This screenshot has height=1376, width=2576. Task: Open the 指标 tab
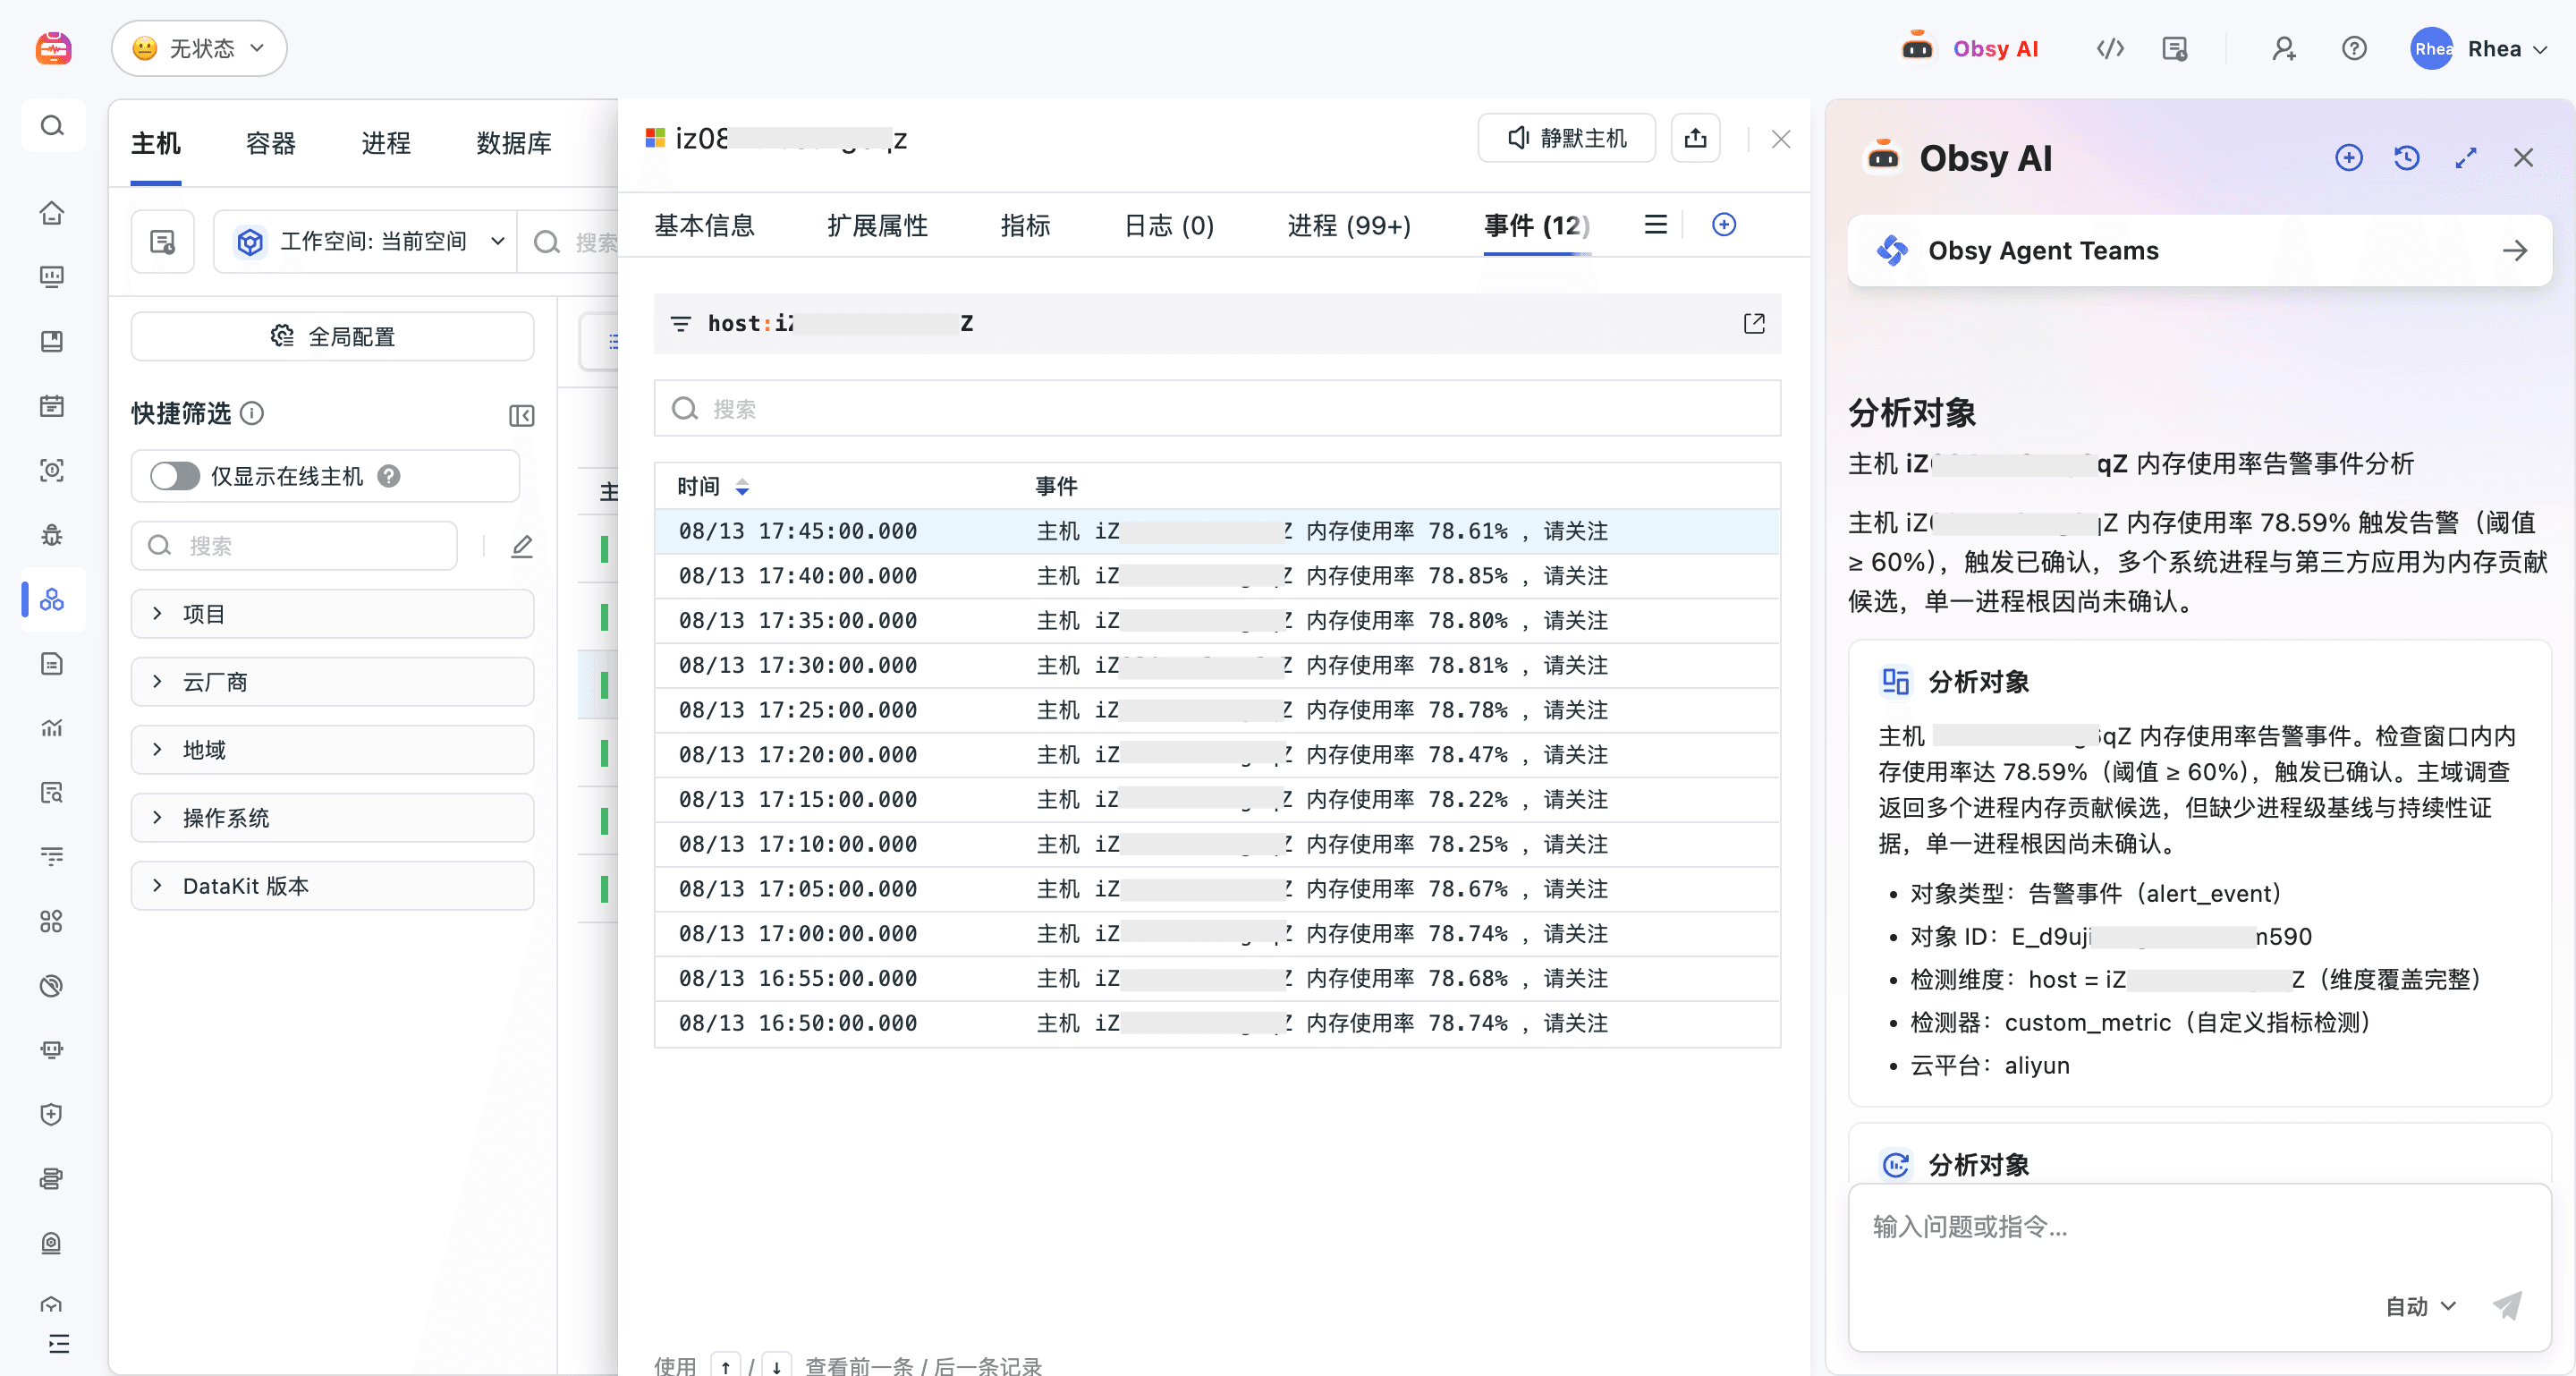tap(1025, 226)
